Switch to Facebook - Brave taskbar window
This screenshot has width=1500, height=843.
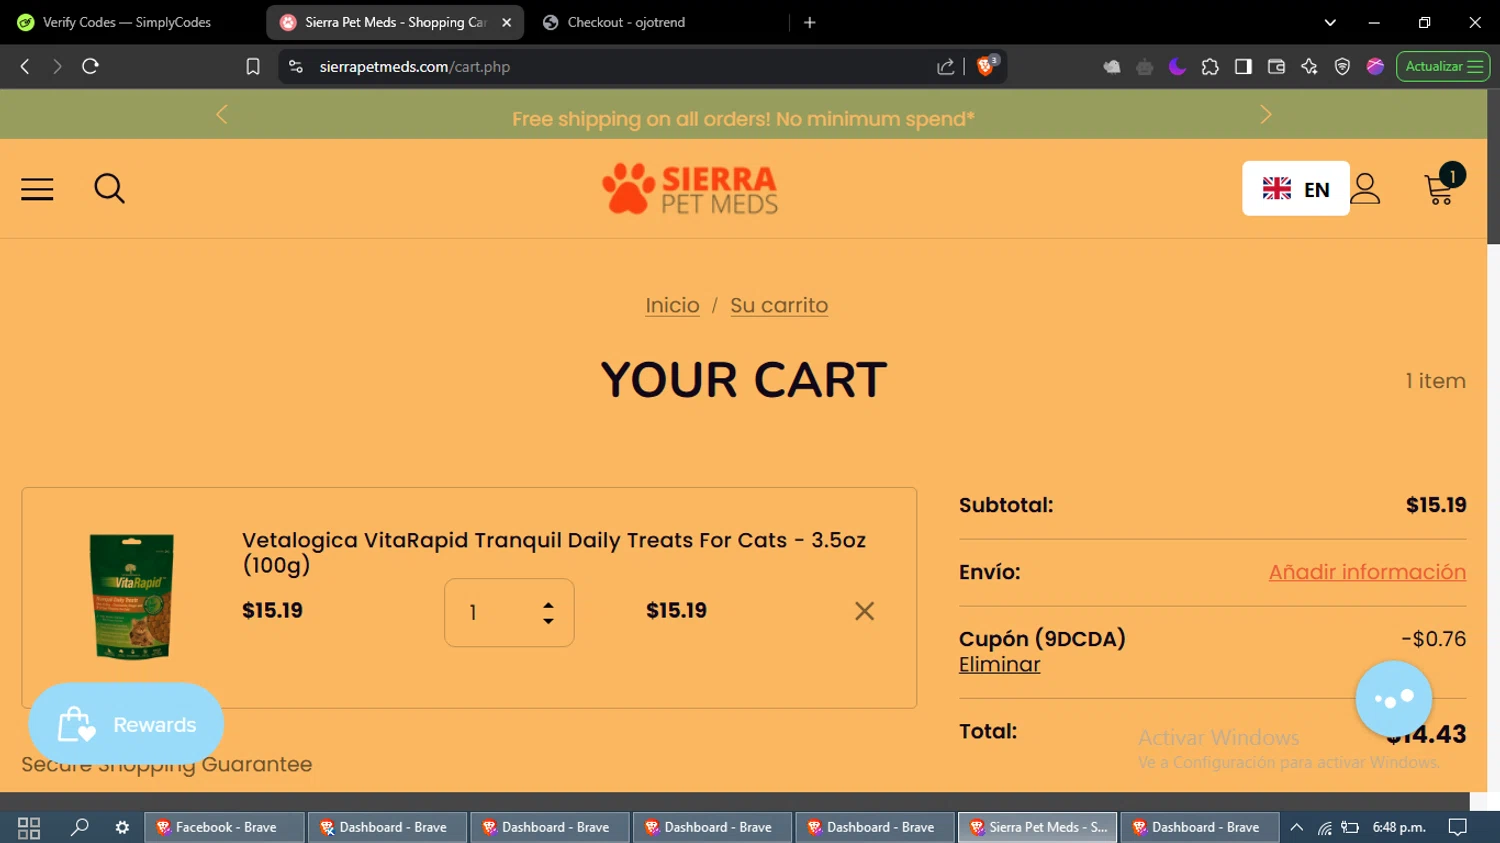(225, 827)
